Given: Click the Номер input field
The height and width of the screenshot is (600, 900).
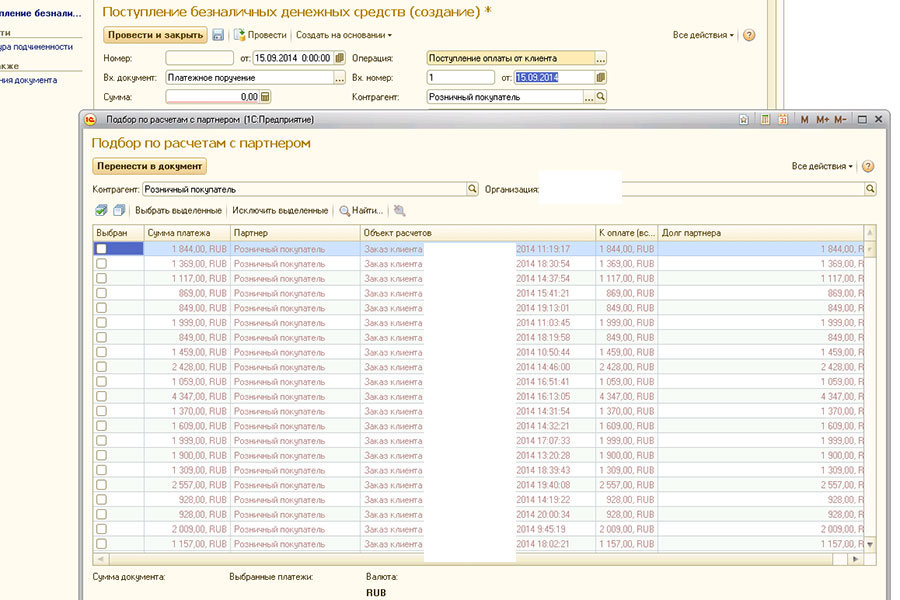Looking at the screenshot, I should [199, 59].
